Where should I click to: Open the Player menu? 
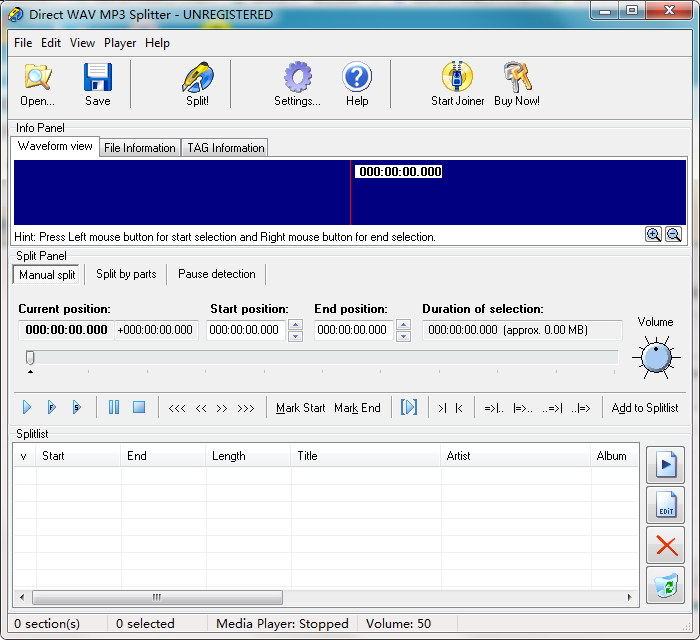click(120, 43)
